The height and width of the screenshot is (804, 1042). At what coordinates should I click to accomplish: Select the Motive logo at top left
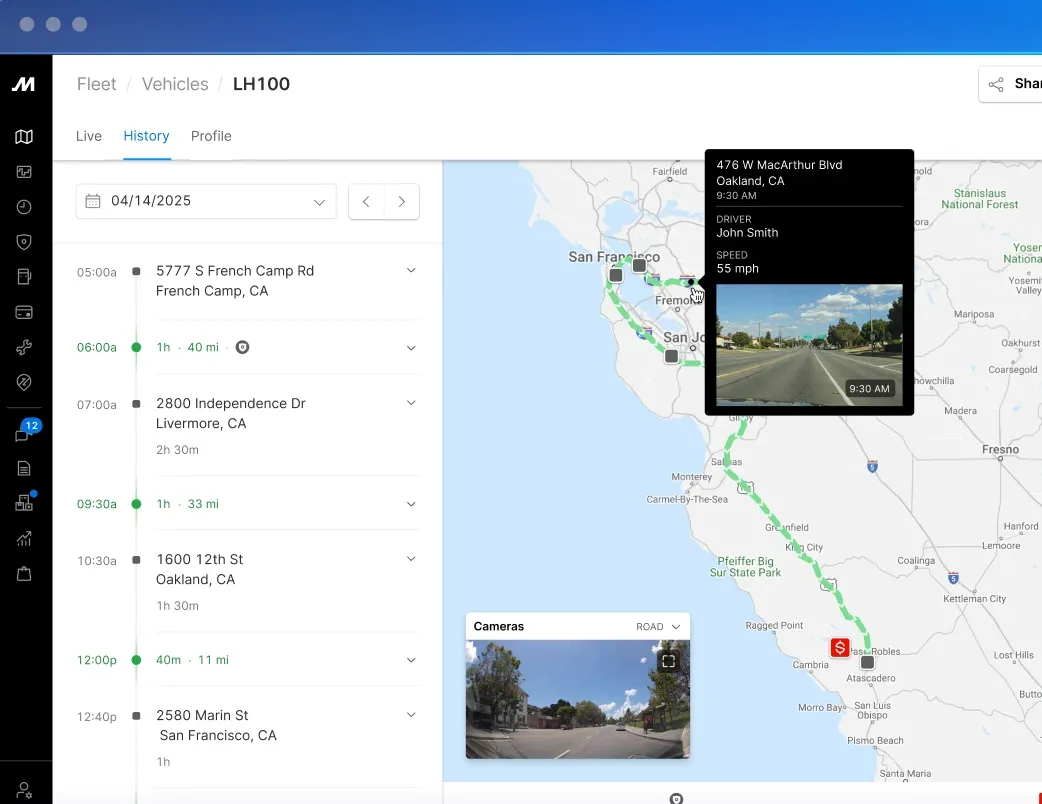click(x=24, y=84)
